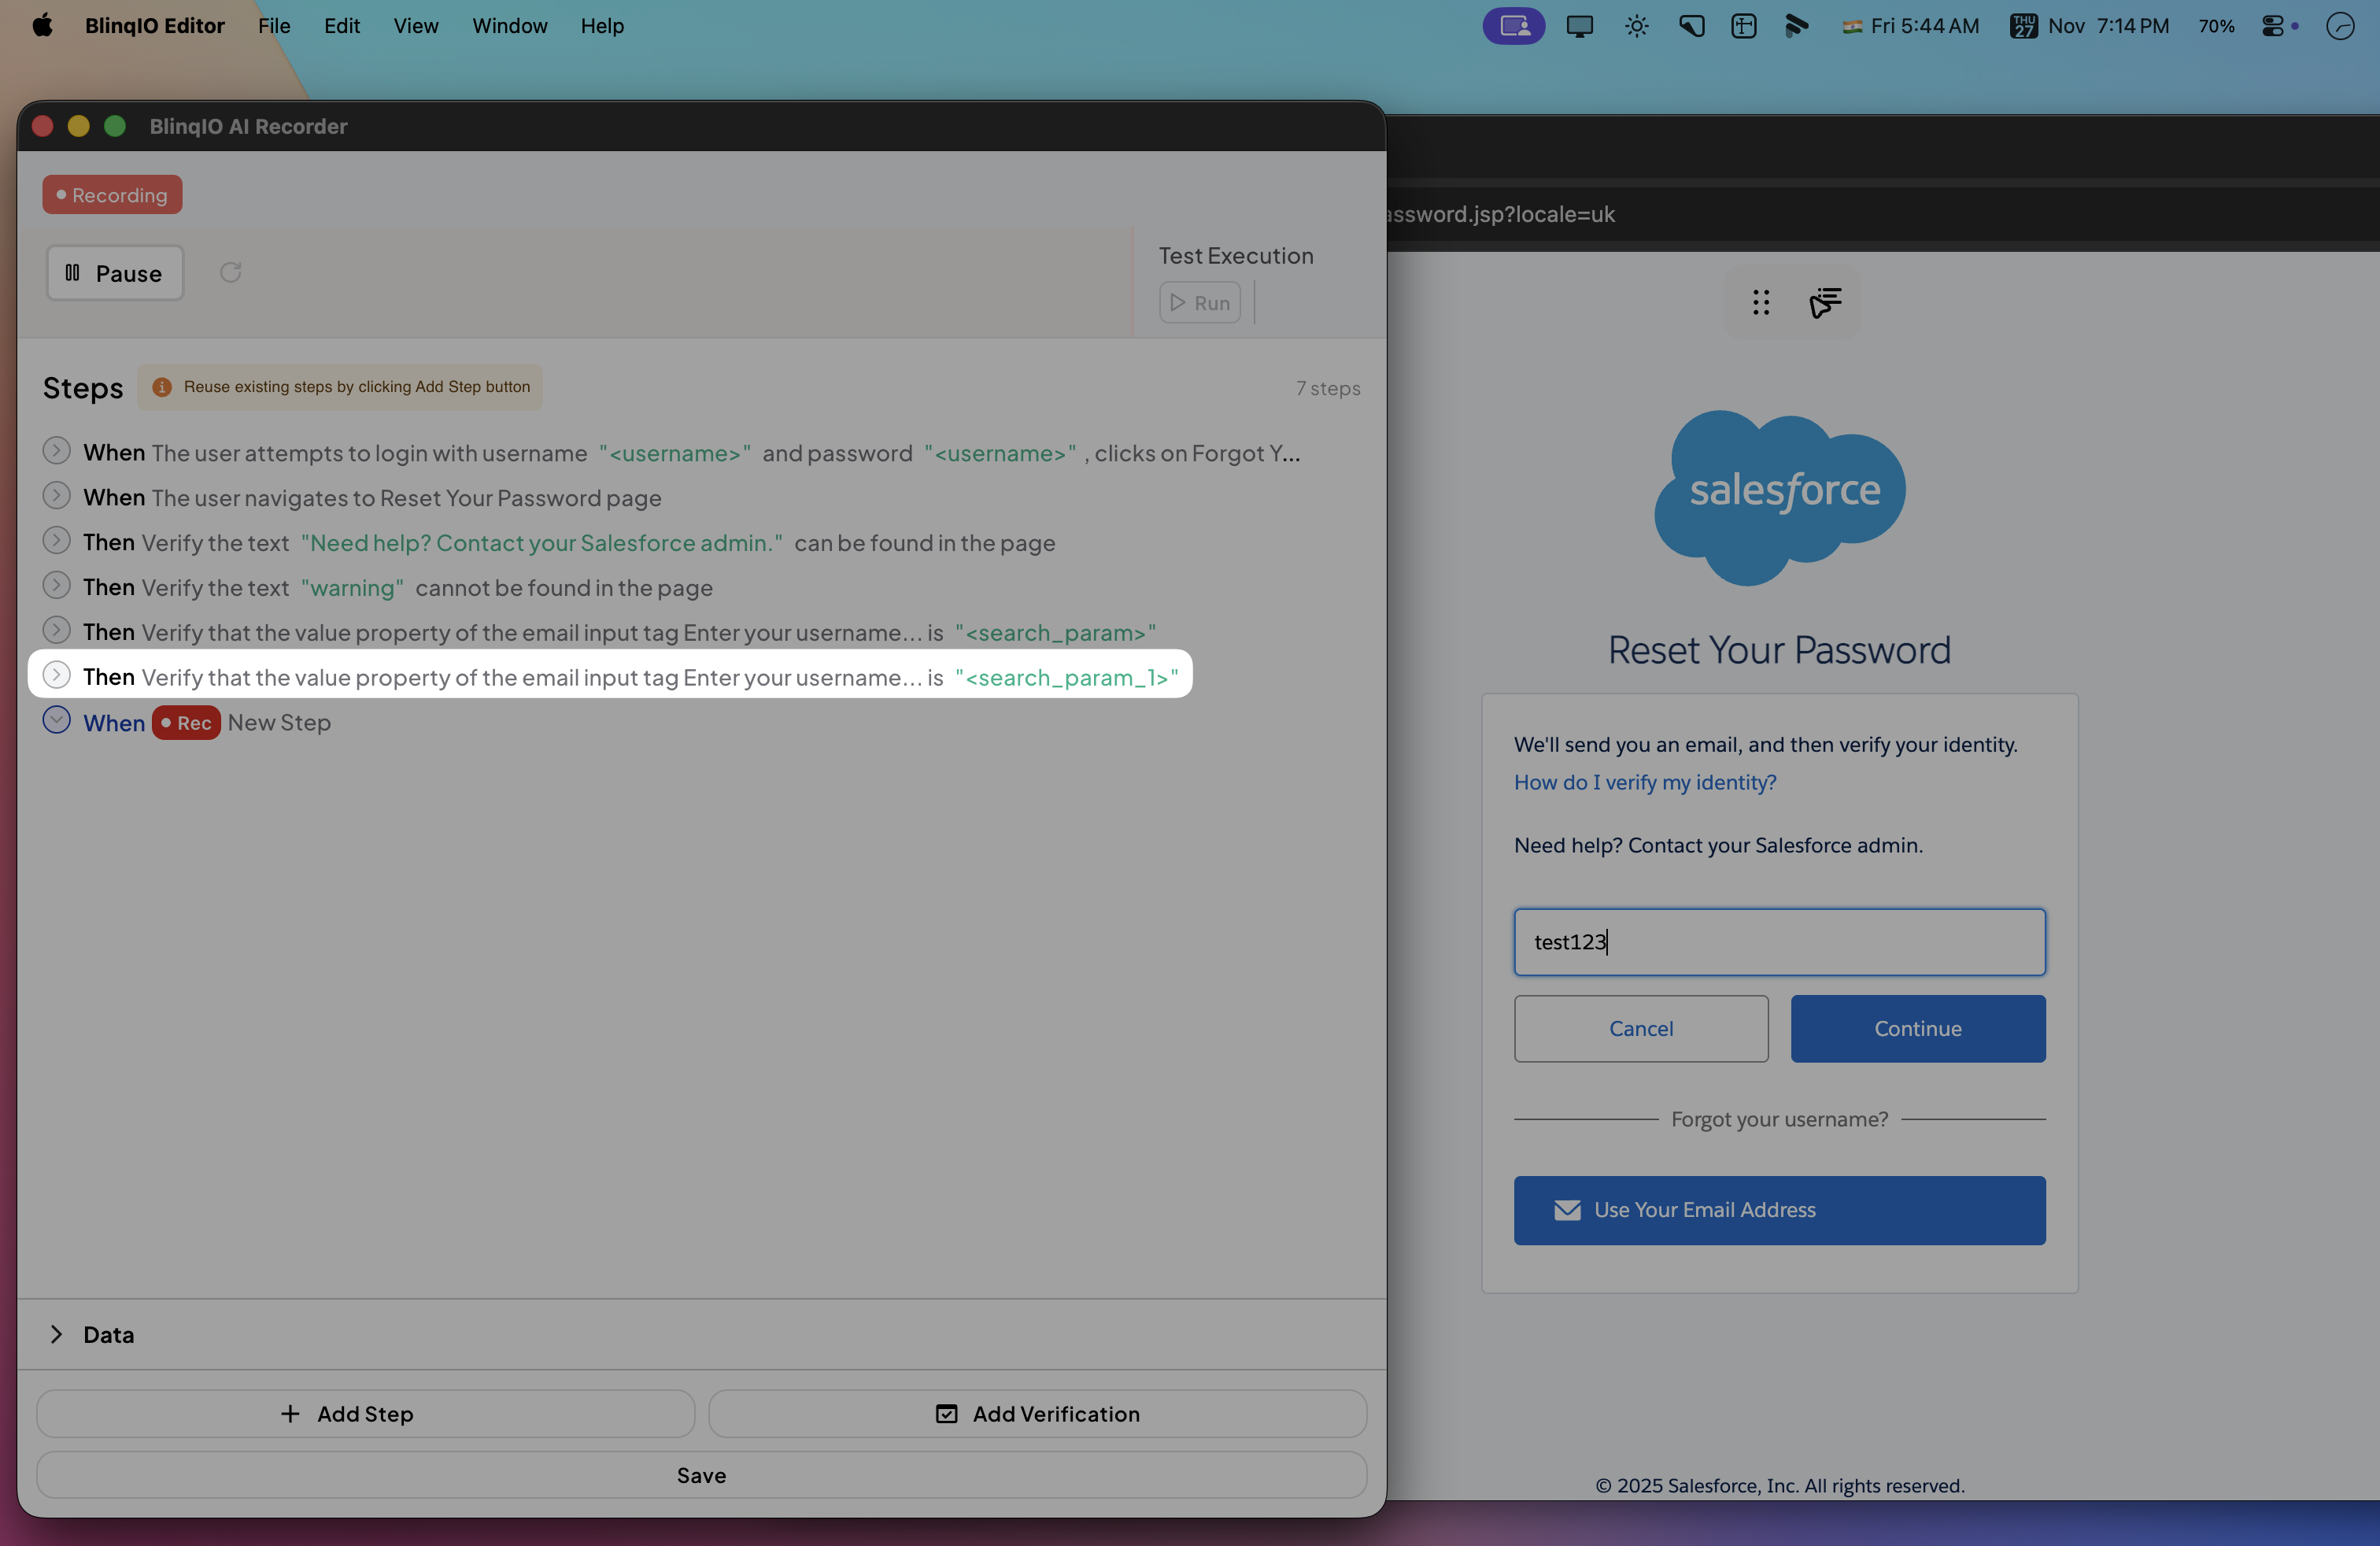Click the envelope icon on email button
This screenshot has width=2380, height=1546.
1567,1210
